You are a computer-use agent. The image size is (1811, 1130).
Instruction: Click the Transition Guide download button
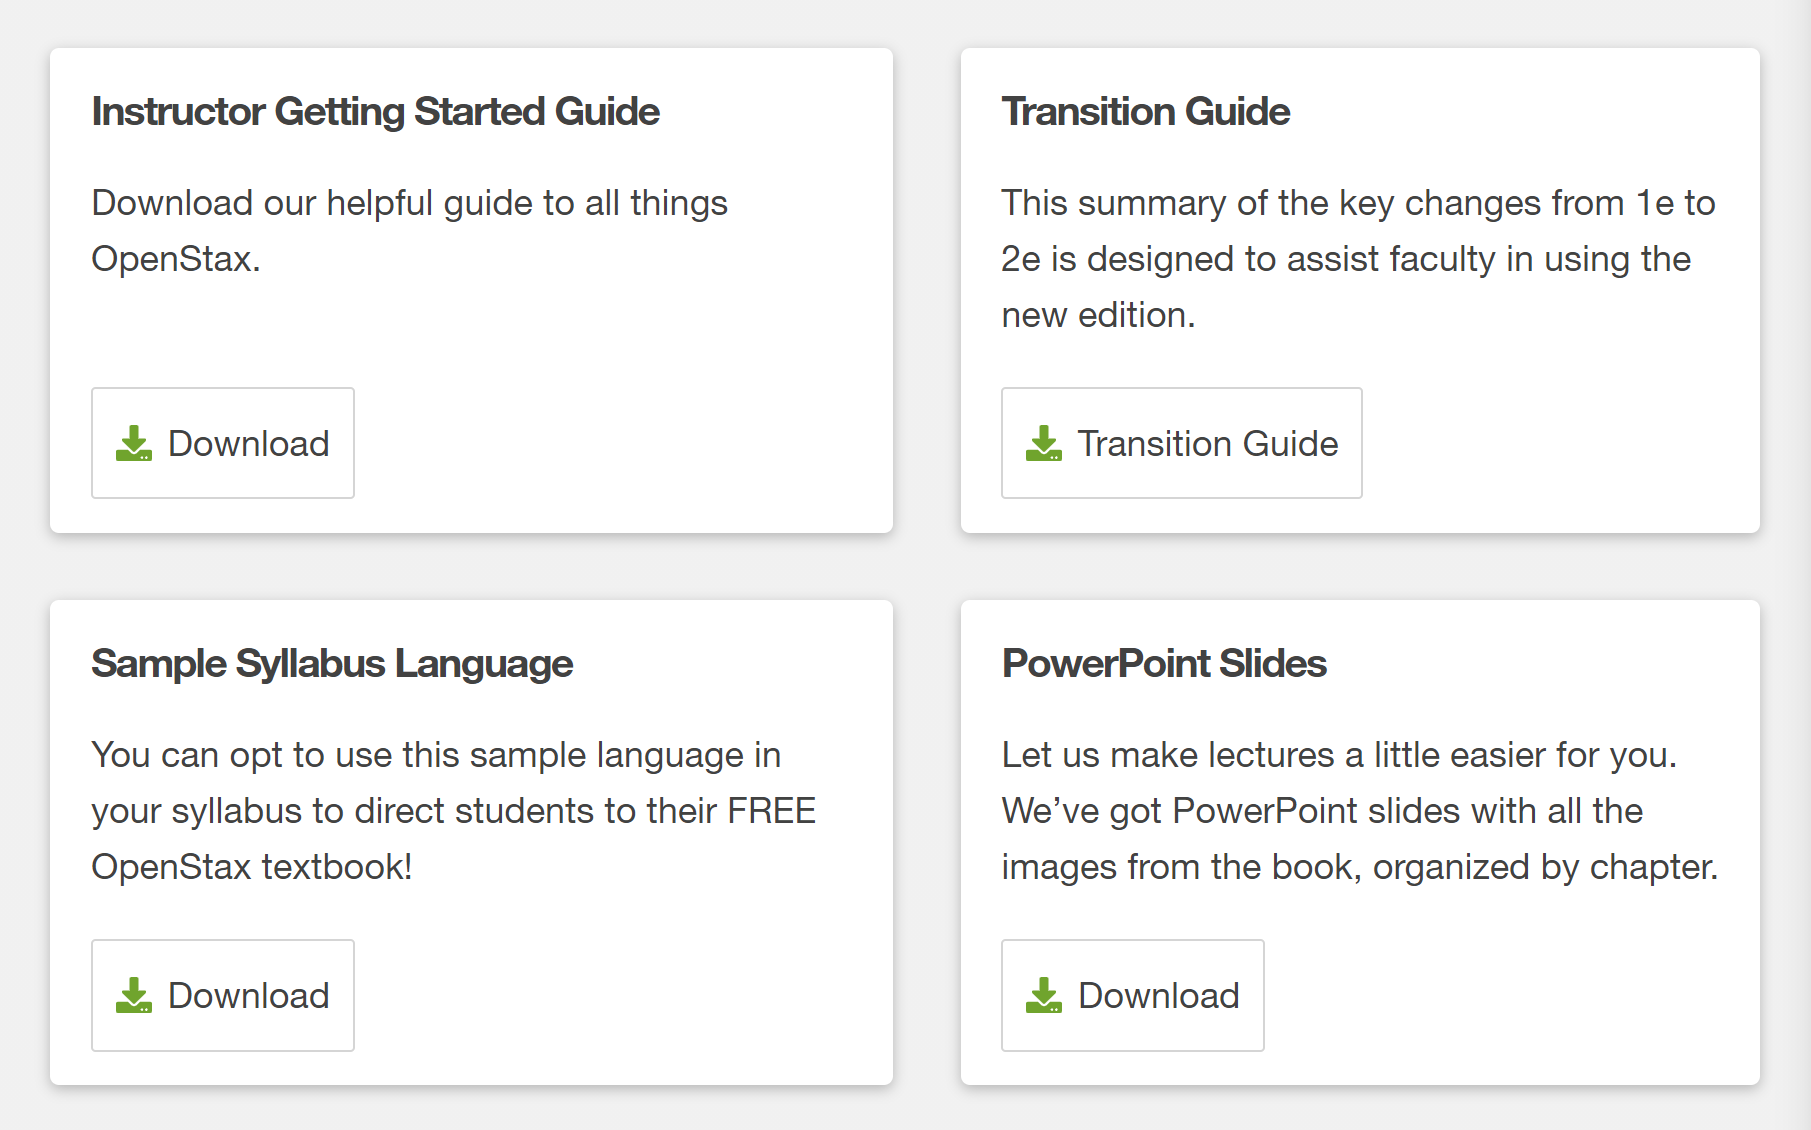pyautogui.click(x=1181, y=443)
